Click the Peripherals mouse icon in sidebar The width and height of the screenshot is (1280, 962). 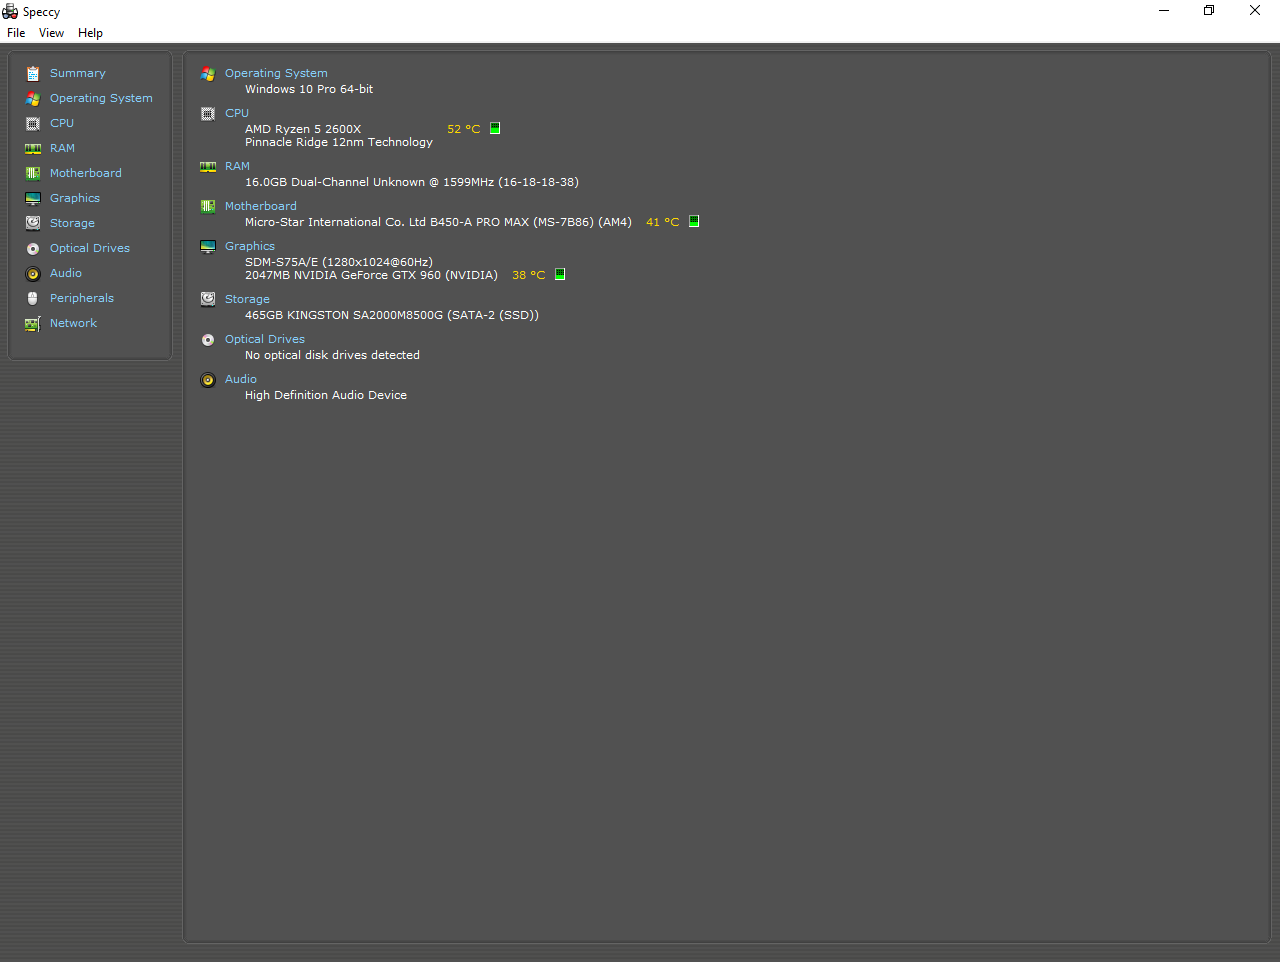33,298
